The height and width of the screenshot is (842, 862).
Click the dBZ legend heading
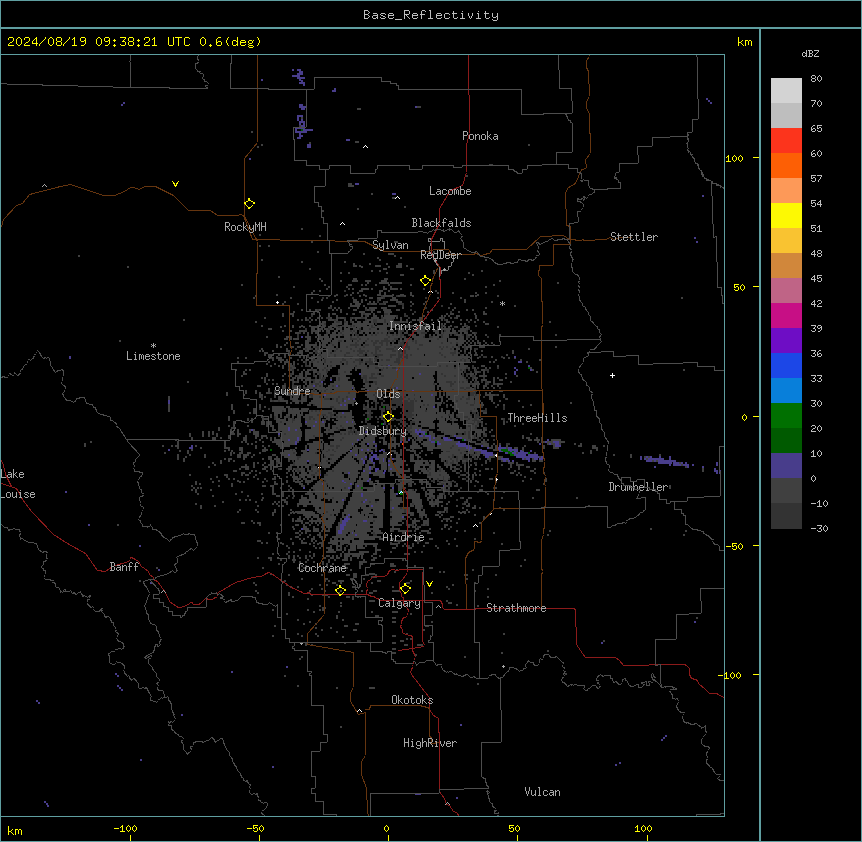[810, 53]
